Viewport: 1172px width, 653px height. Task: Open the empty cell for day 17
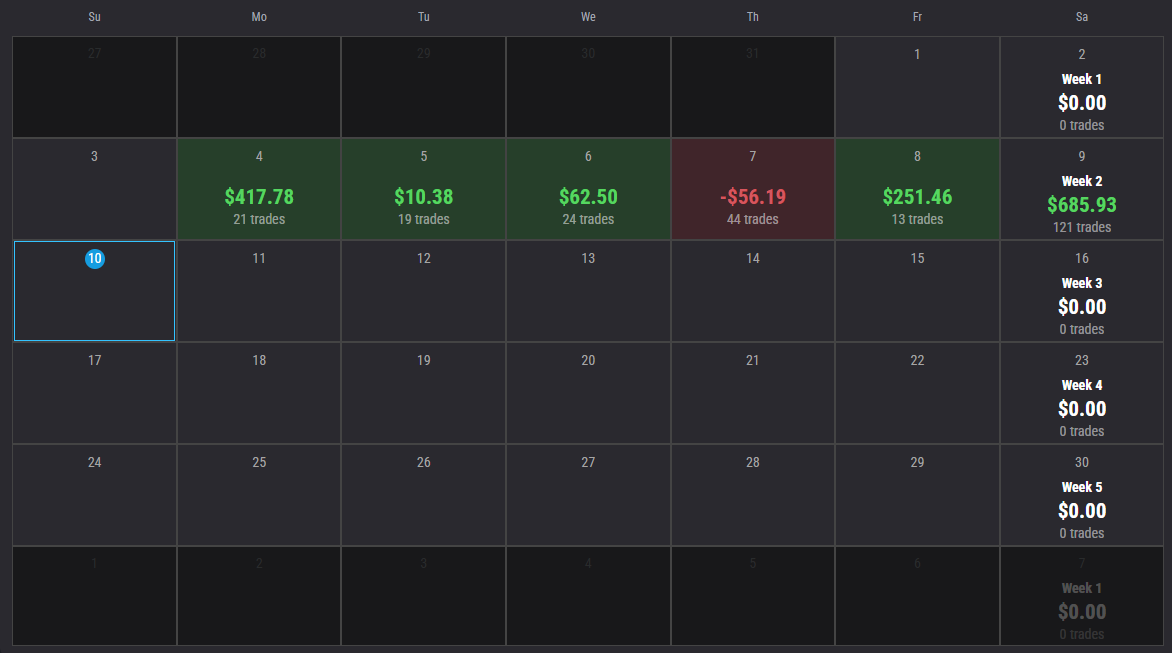94,392
